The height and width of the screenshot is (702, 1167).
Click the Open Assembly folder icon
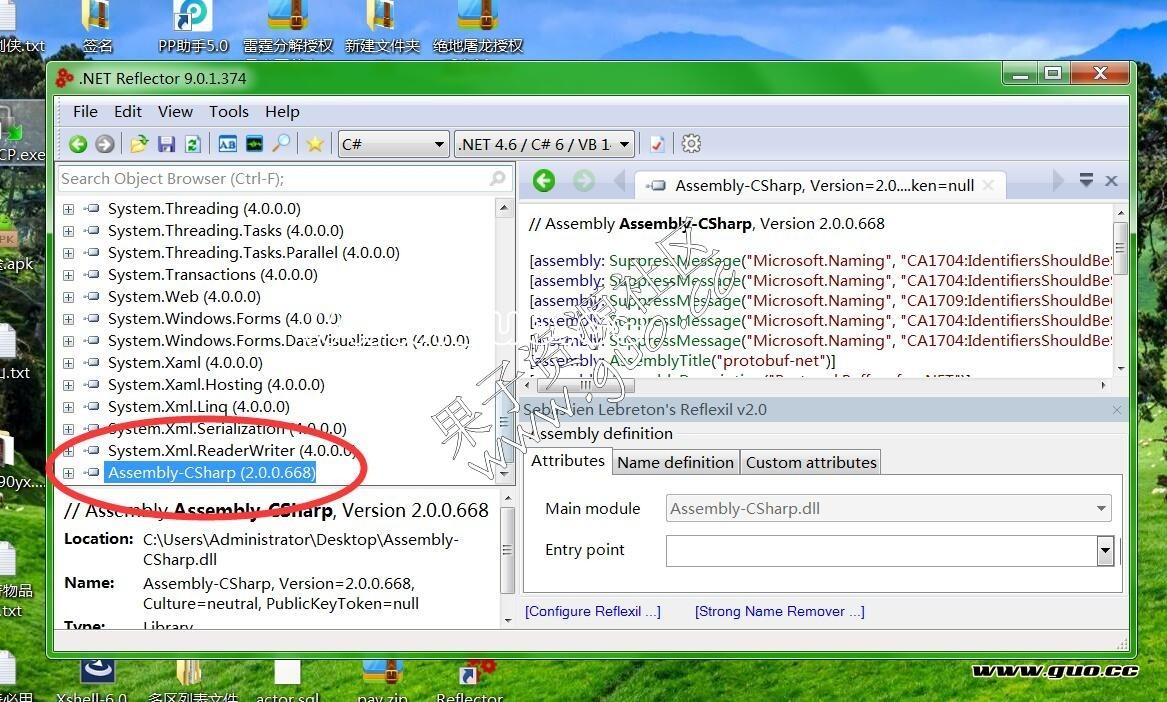click(x=139, y=144)
